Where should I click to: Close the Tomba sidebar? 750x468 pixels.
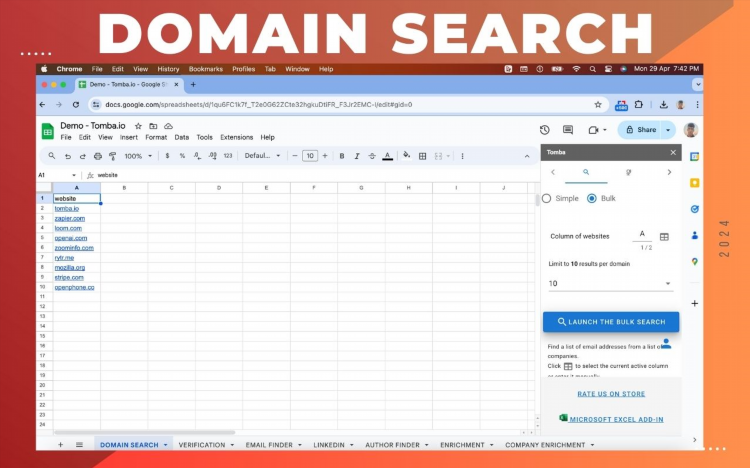[673, 152]
